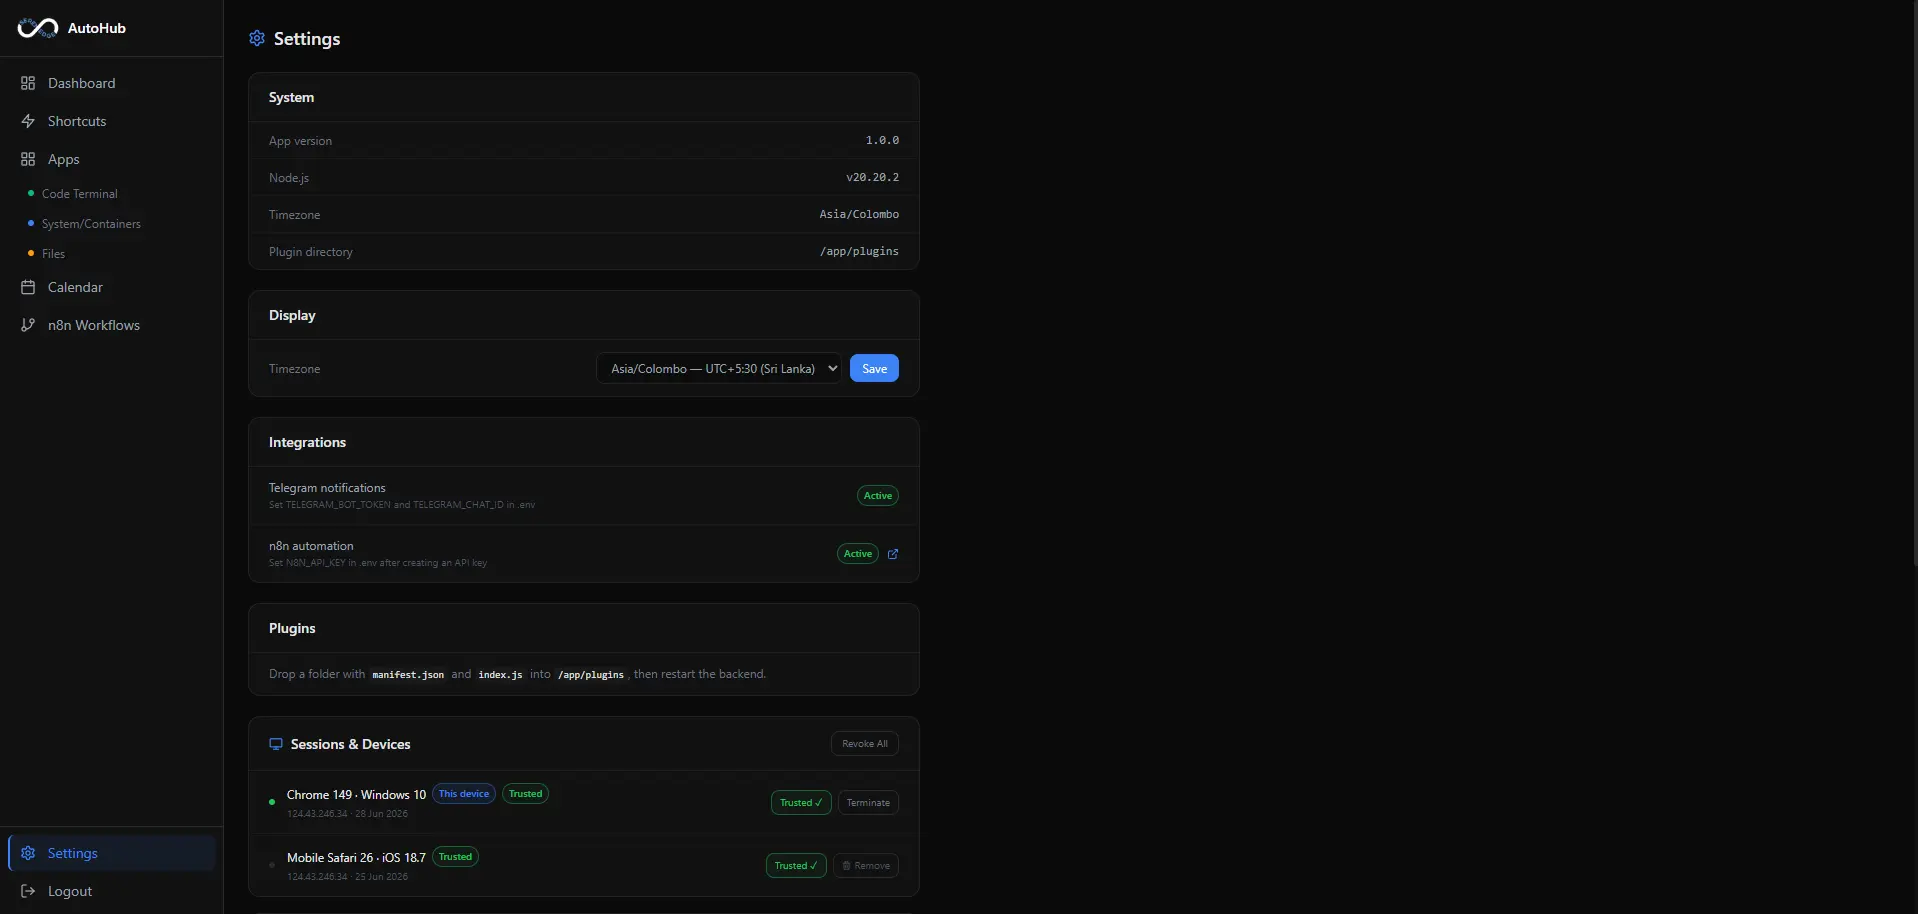The height and width of the screenshot is (914, 1918).
Task: Remove the Mobile Safari device
Action: click(866, 866)
